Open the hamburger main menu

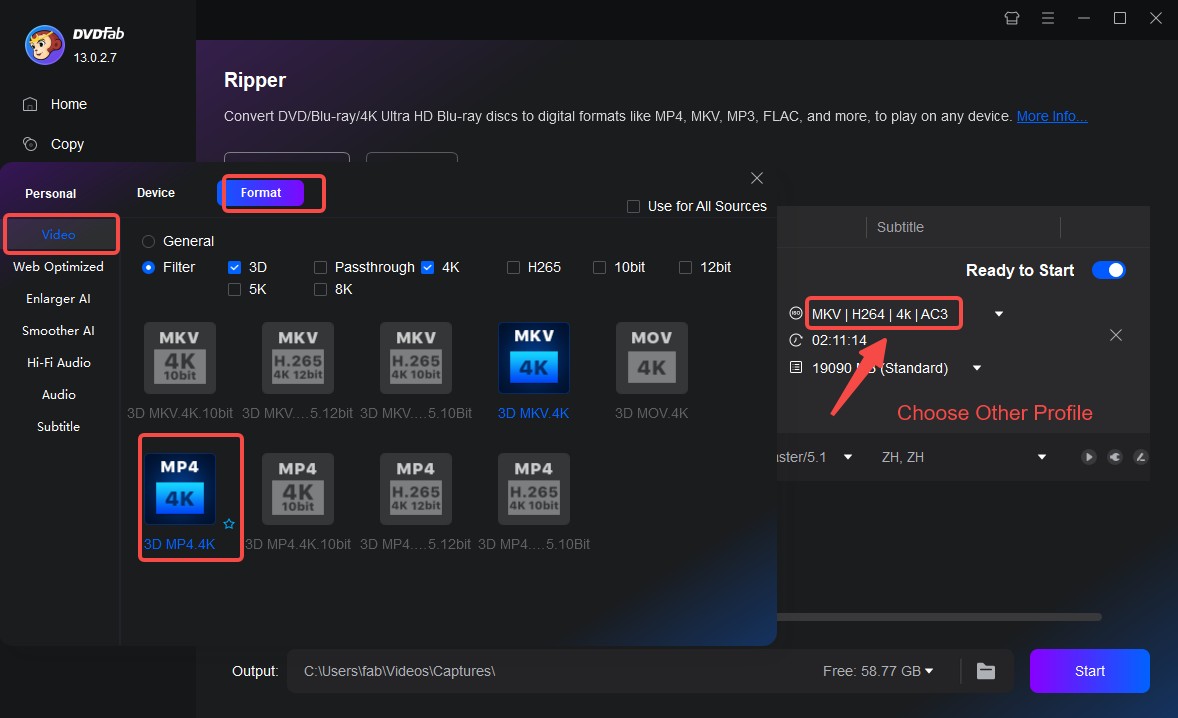point(1047,18)
